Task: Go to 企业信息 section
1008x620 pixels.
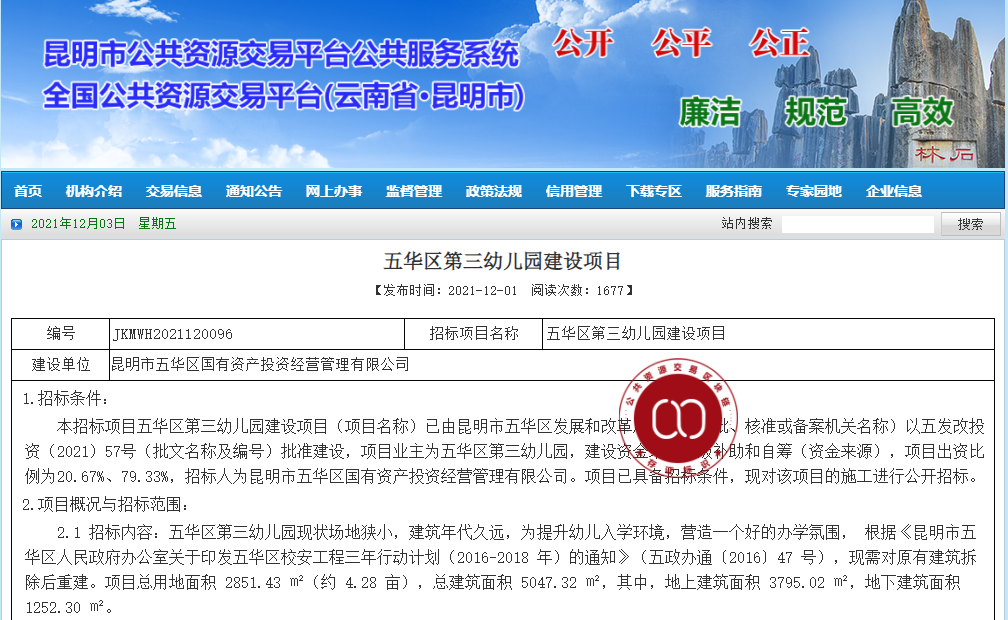Action: 894,191
